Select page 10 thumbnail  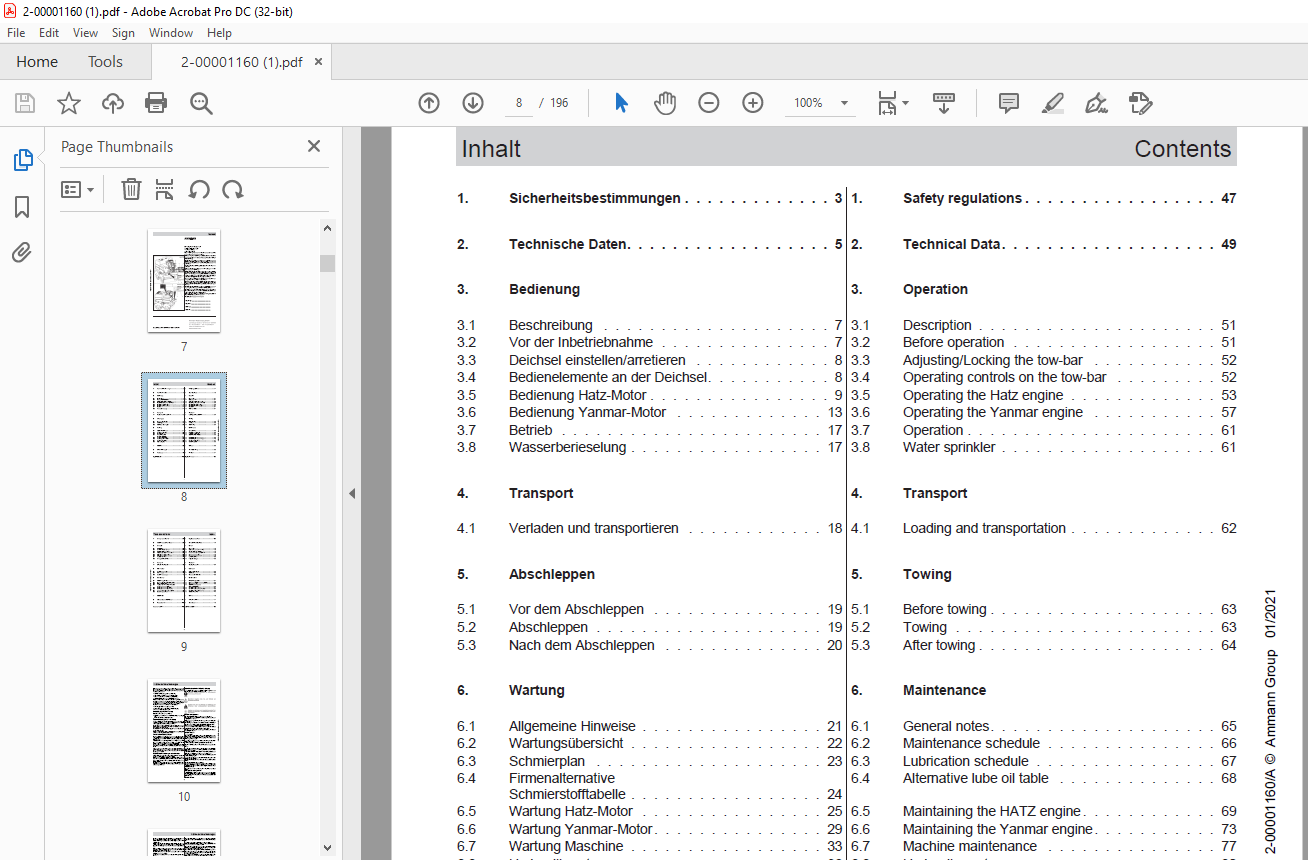(x=184, y=731)
